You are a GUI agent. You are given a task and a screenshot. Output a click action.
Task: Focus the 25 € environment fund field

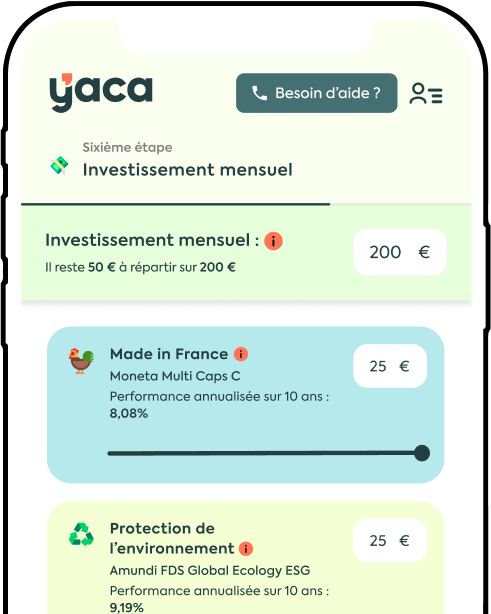point(390,541)
